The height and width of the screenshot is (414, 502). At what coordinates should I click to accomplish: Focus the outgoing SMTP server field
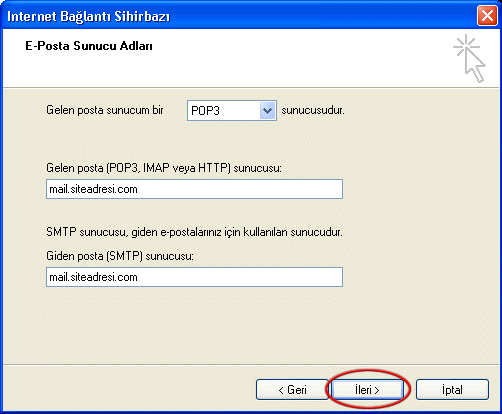pyautogui.click(x=194, y=277)
